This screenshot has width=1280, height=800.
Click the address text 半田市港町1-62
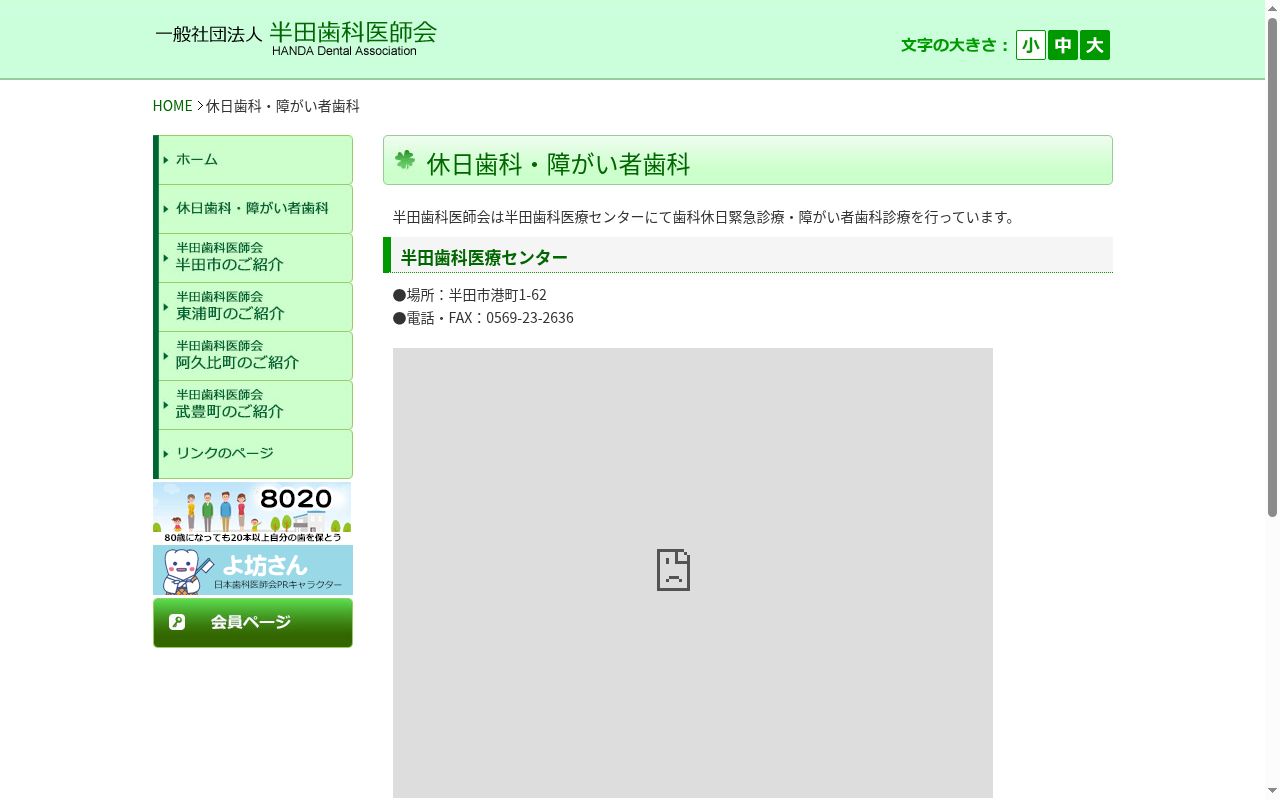(x=498, y=295)
